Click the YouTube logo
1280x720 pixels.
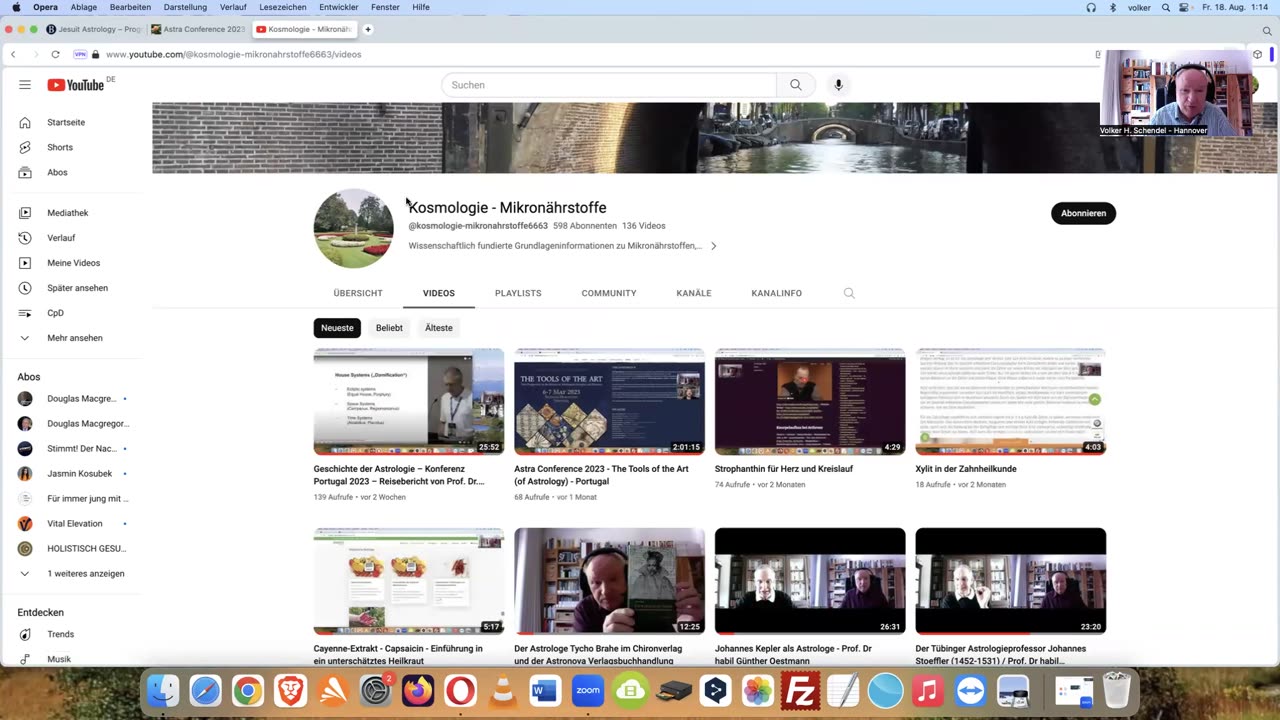75,85
